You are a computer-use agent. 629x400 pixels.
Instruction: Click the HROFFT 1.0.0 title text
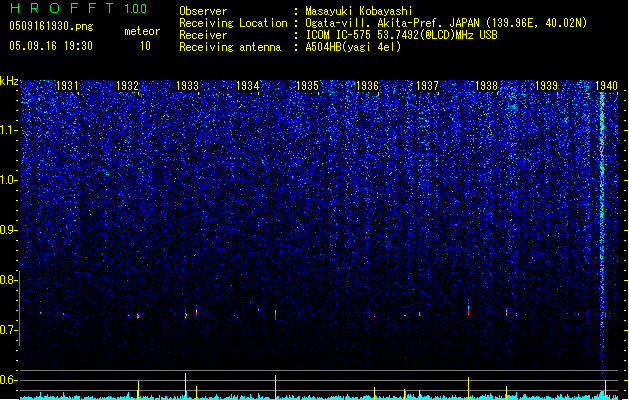[x=79, y=8]
